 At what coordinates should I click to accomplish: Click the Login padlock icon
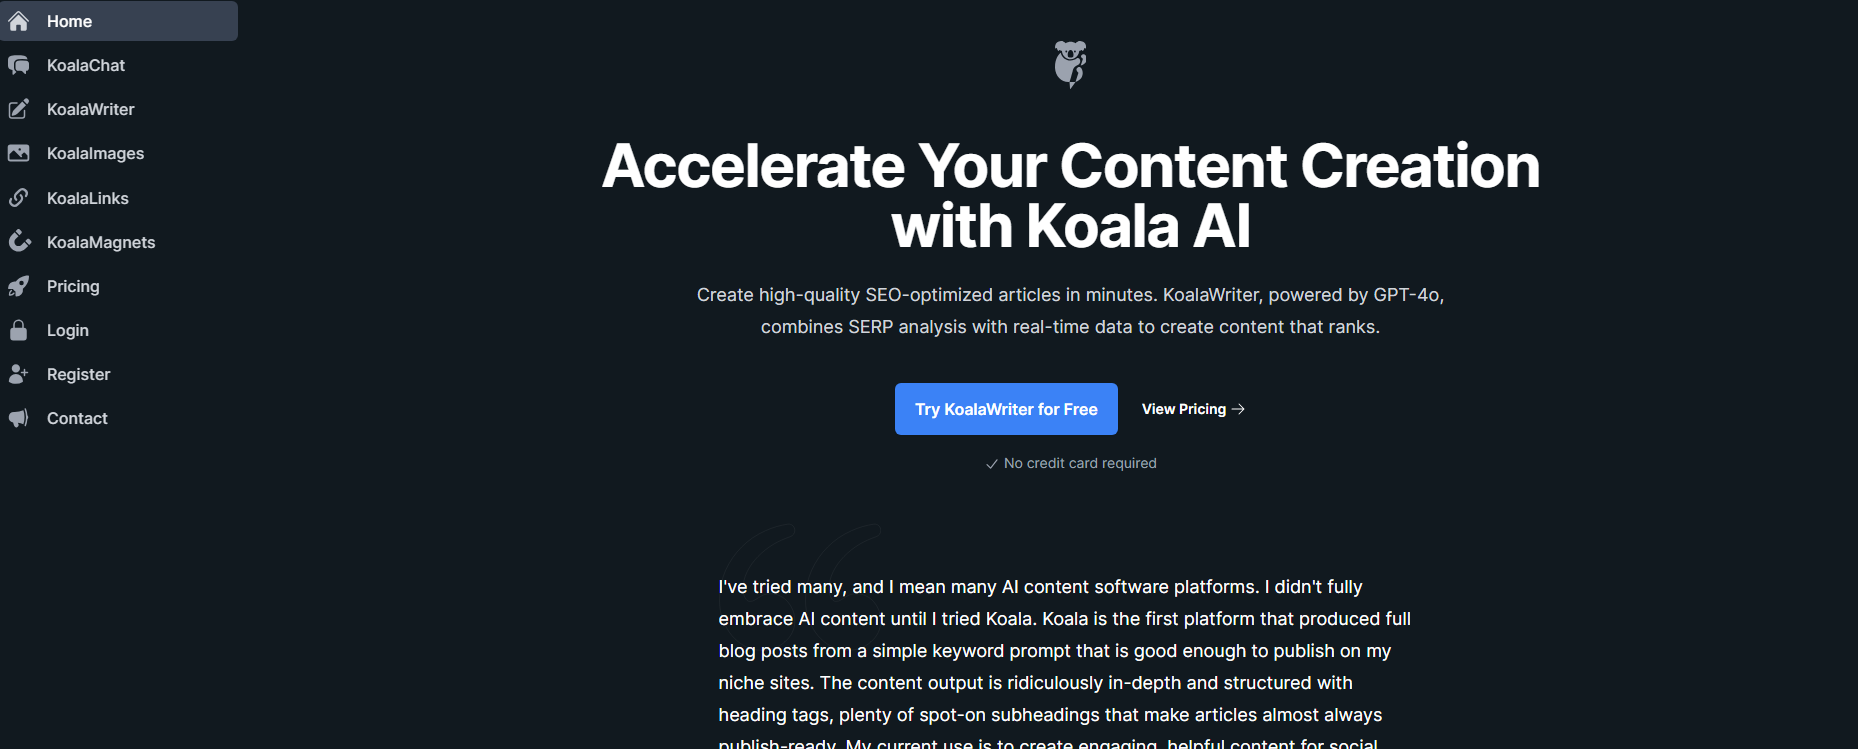(x=19, y=330)
